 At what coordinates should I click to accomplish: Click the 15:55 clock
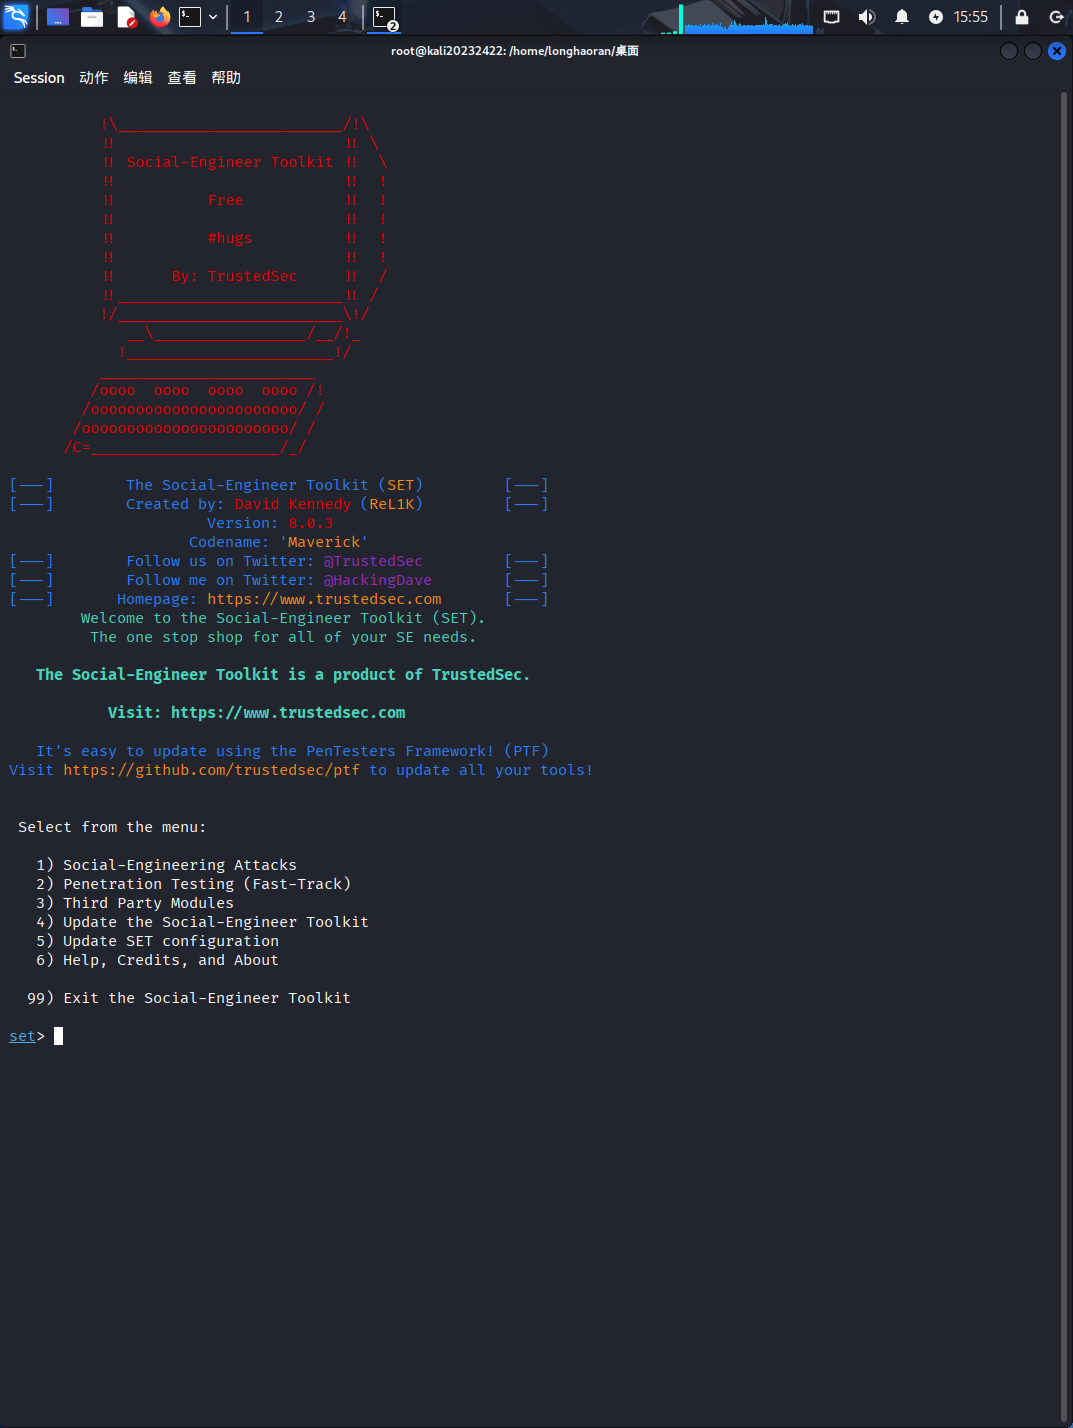970,17
